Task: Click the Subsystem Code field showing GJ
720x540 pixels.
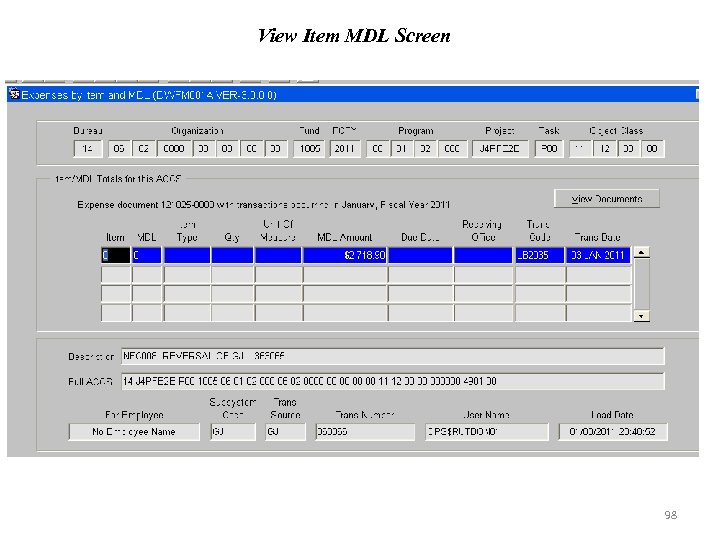Action: (233, 432)
